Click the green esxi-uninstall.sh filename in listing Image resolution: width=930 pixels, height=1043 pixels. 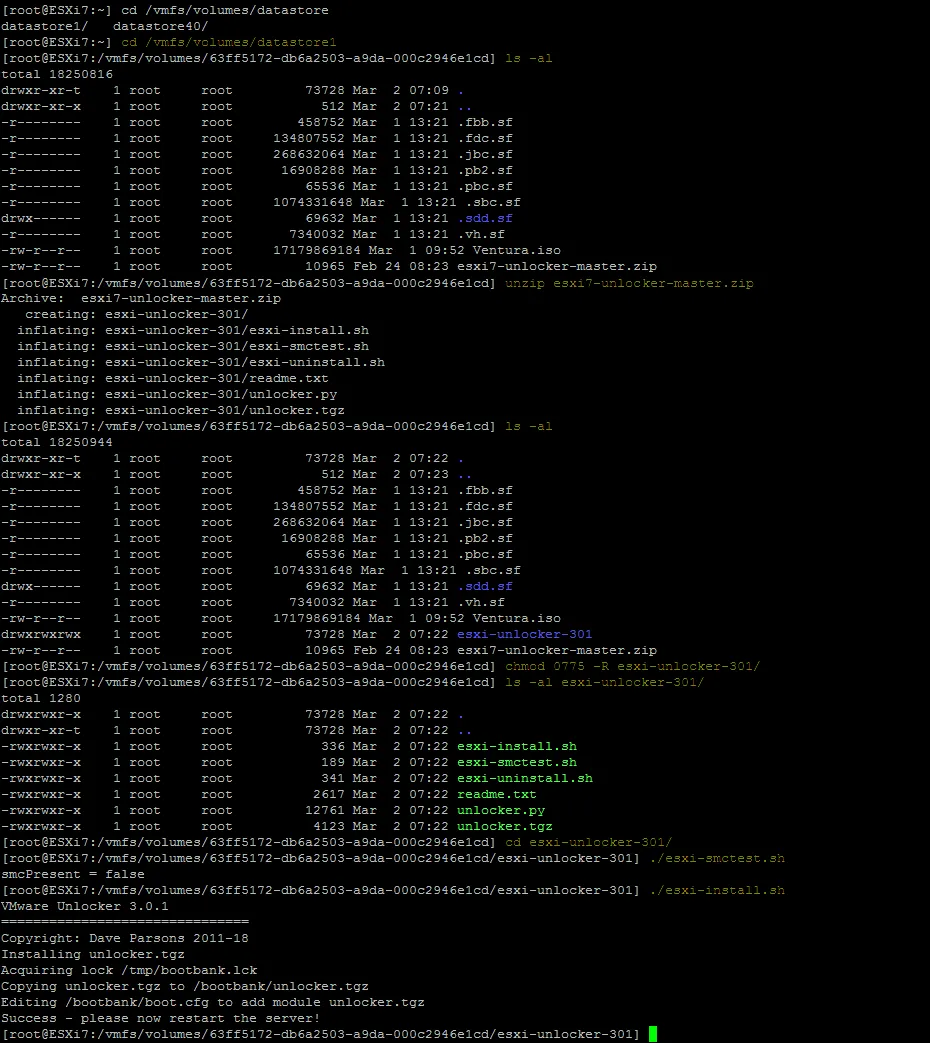(x=524, y=778)
